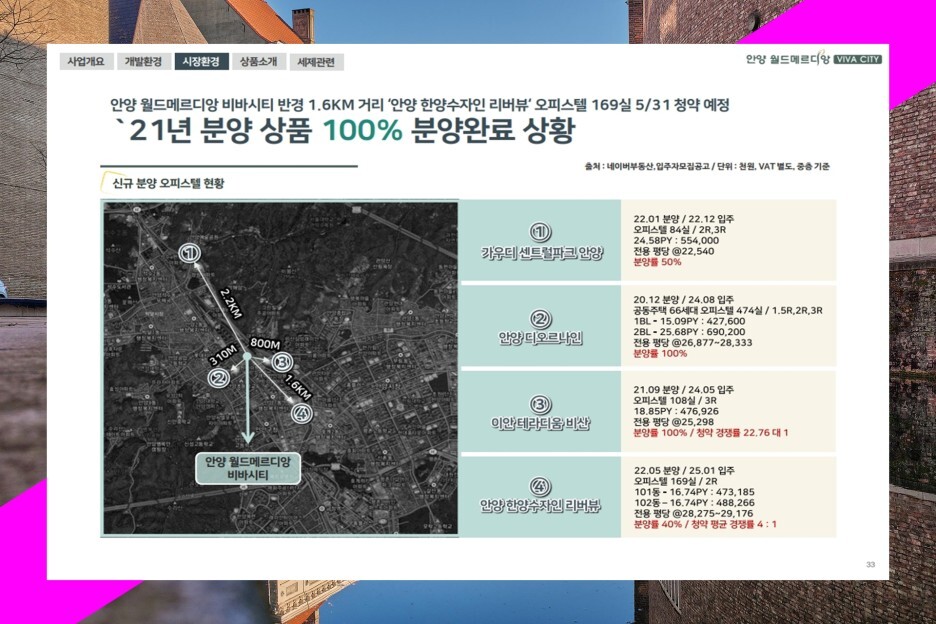Click the '분양률 50%' red text
The image size is (936, 624).
pyautogui.click(x=657, y=262)
